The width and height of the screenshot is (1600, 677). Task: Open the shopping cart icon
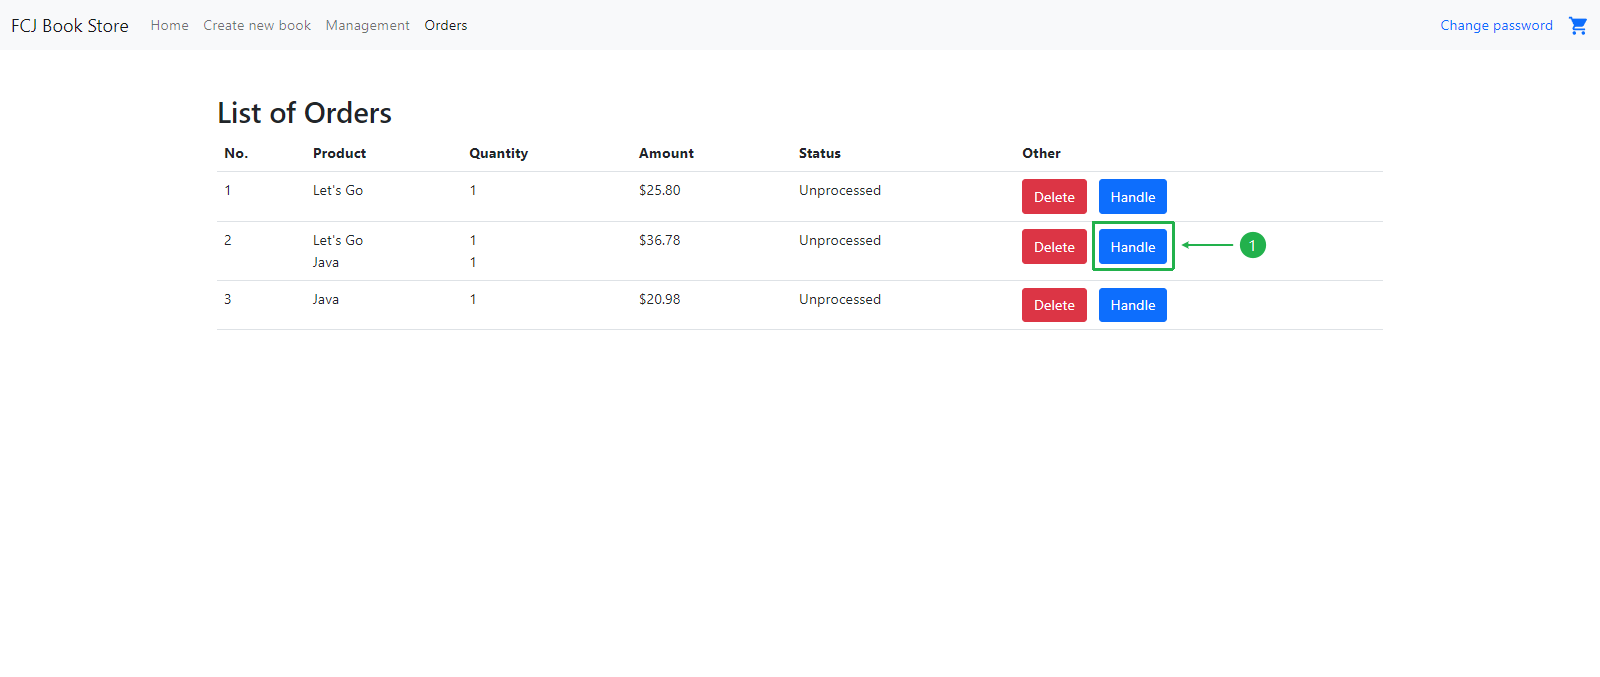(1578, 25)
